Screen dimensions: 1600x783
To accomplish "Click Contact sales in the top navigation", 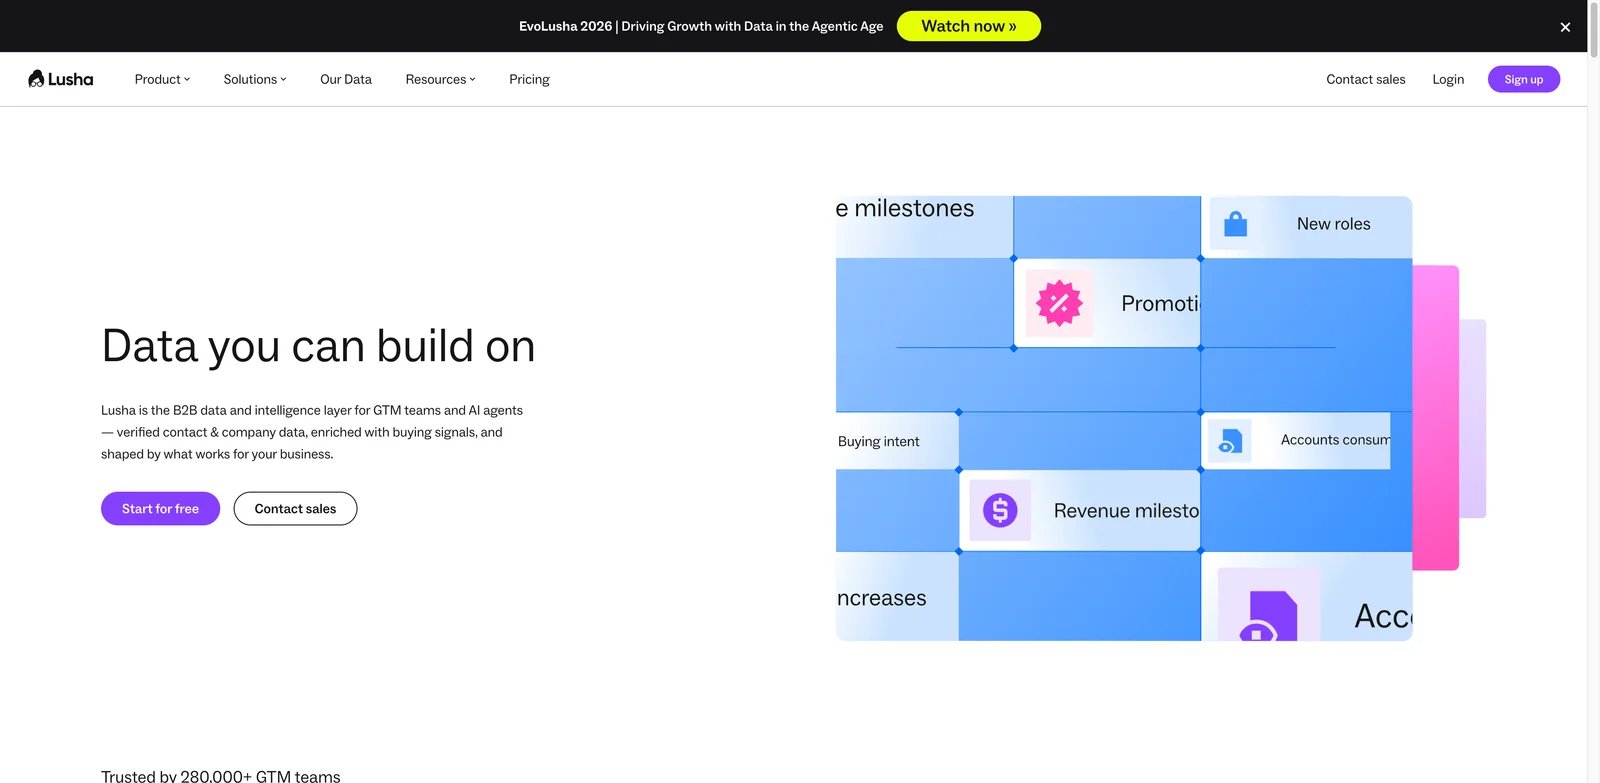I will tap(1365, 79).
